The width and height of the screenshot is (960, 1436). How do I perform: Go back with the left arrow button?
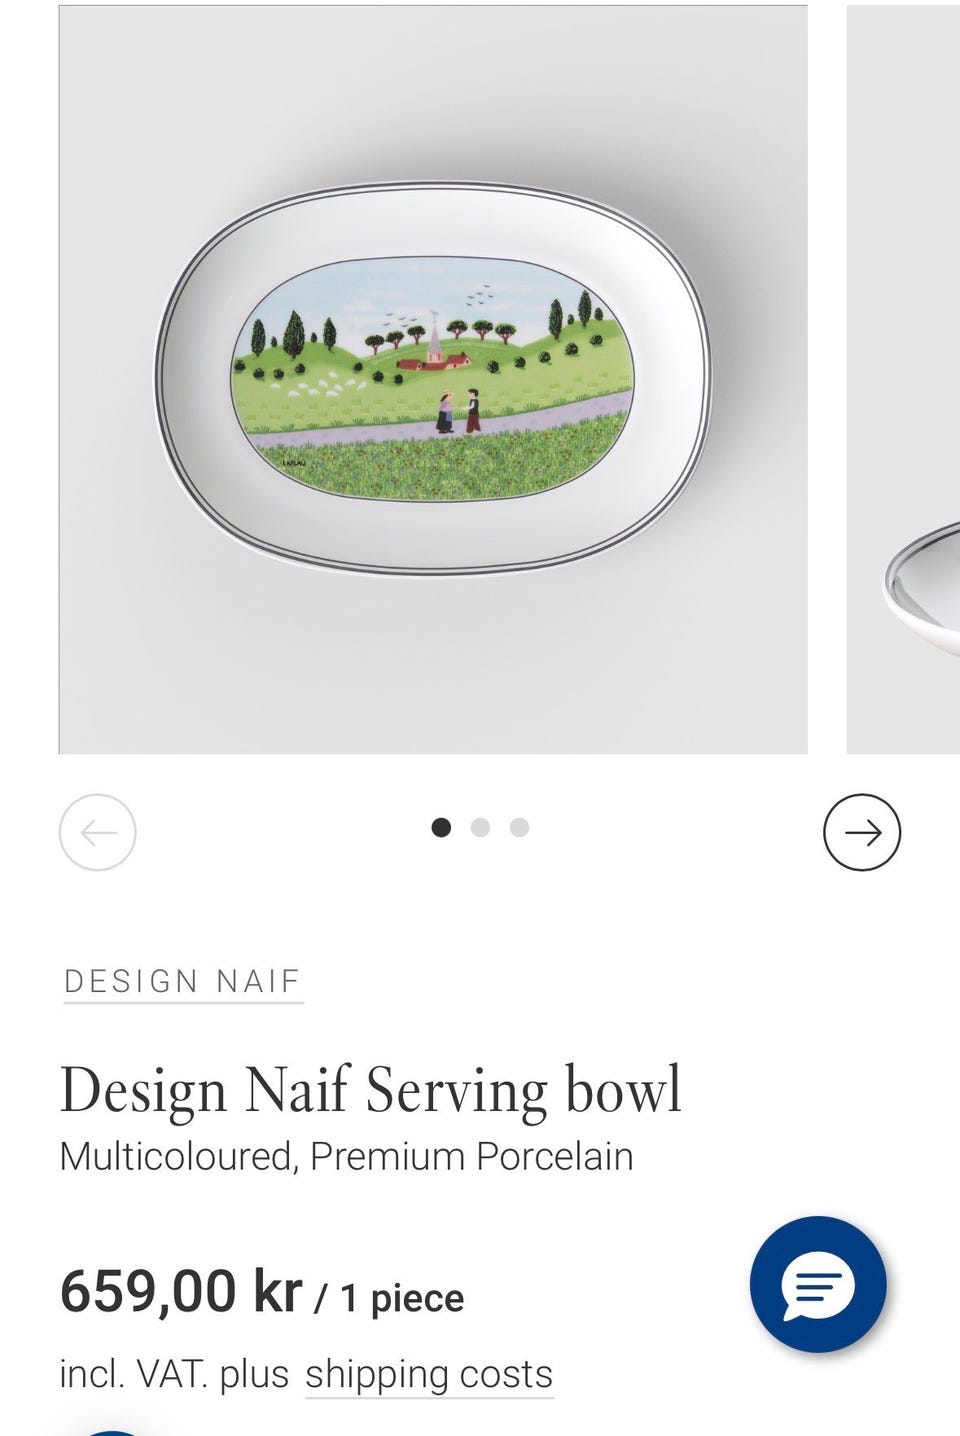(x=97, y=832)
